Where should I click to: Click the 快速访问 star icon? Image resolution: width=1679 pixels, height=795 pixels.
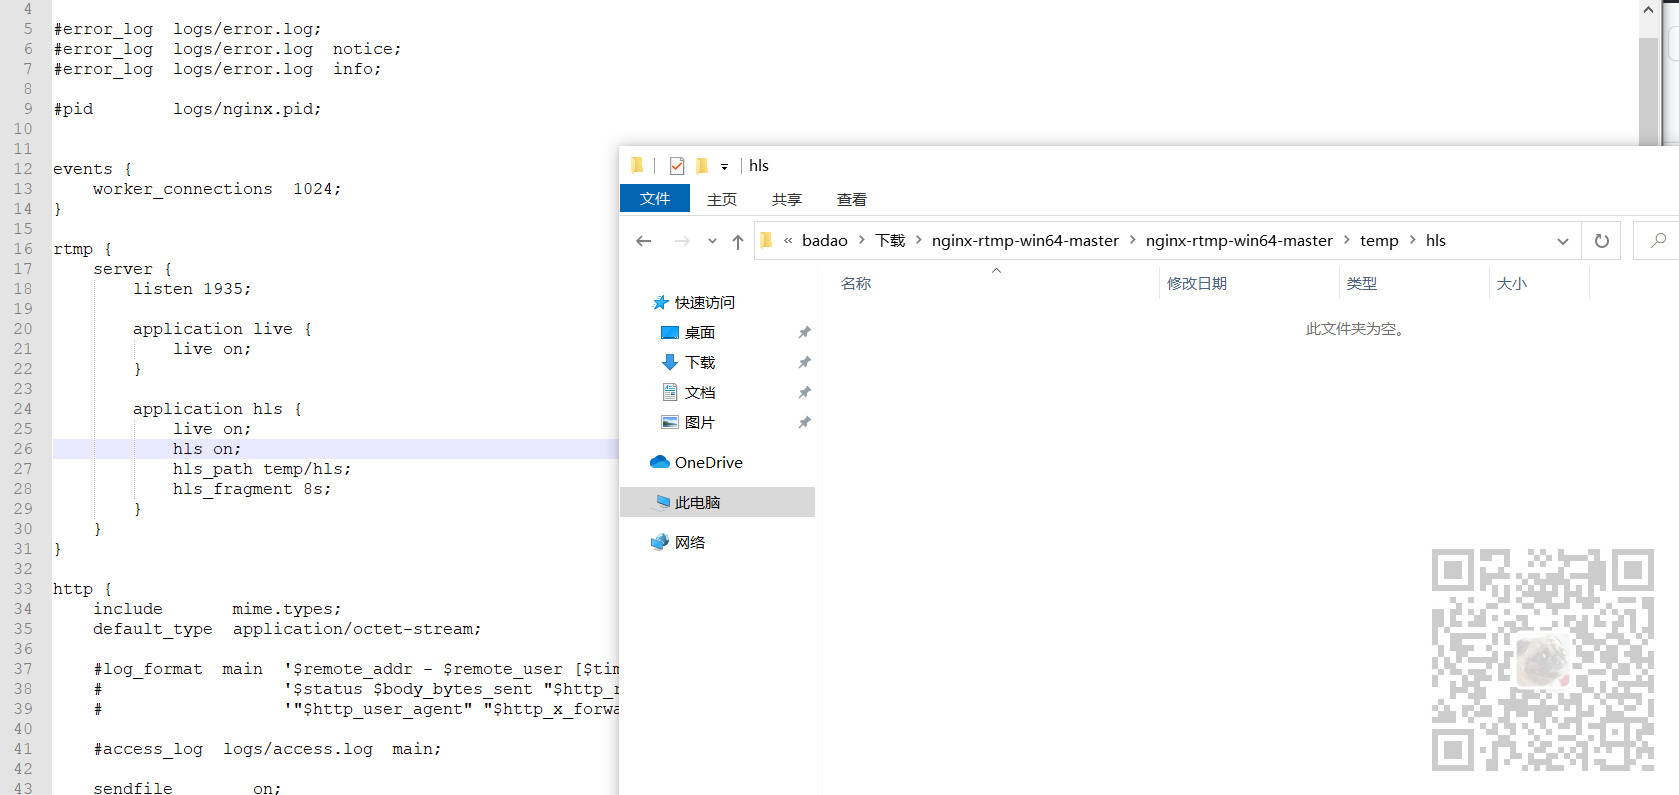(x=660, y=303)
